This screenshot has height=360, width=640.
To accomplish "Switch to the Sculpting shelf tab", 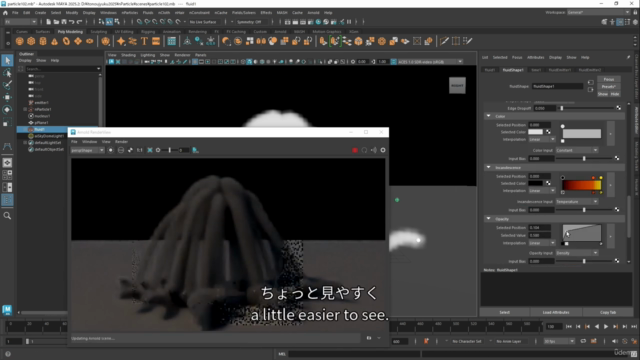I will tap(98, 31).
